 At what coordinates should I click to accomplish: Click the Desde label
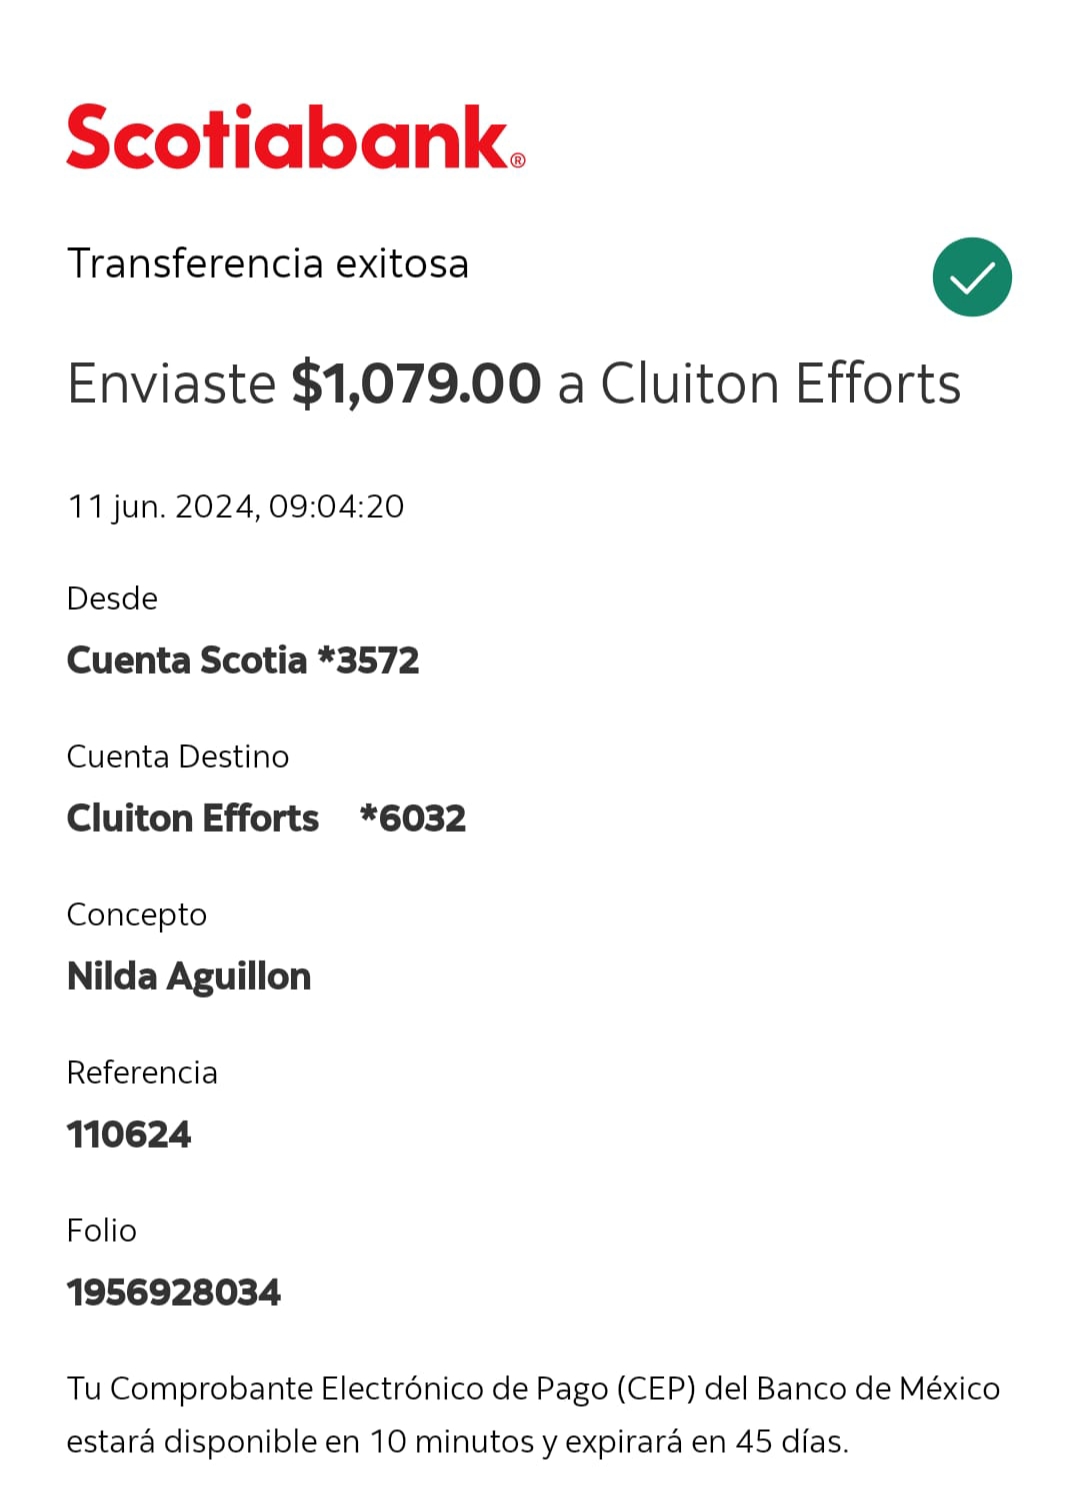(112, 598)
